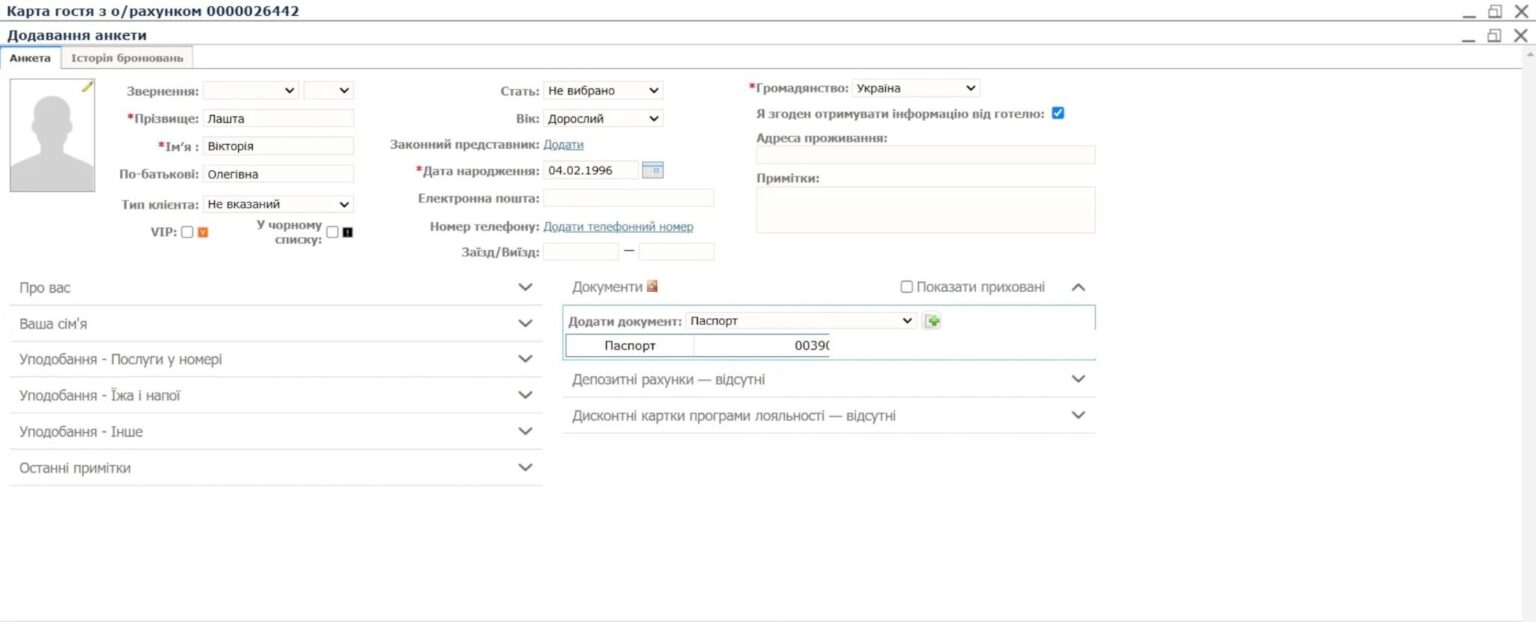Open the Стать dropdown
The image size is (1536, 622).
click(603, 90)
